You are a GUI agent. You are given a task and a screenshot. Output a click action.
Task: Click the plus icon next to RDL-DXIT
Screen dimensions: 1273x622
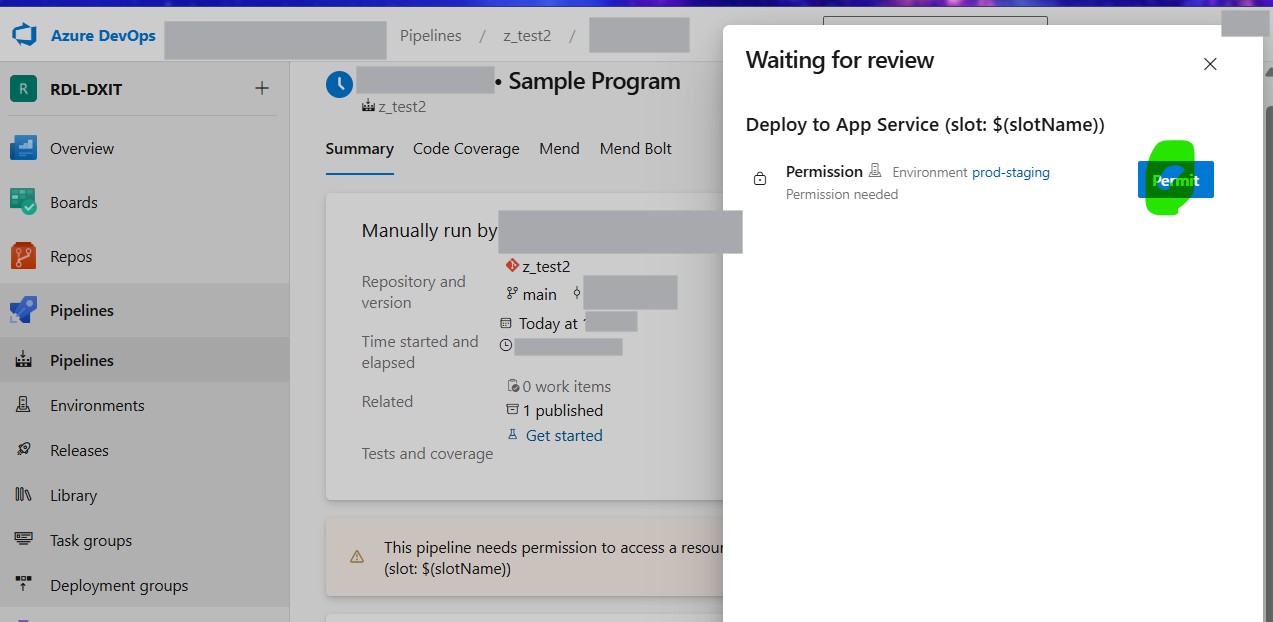tap(262, 88)
